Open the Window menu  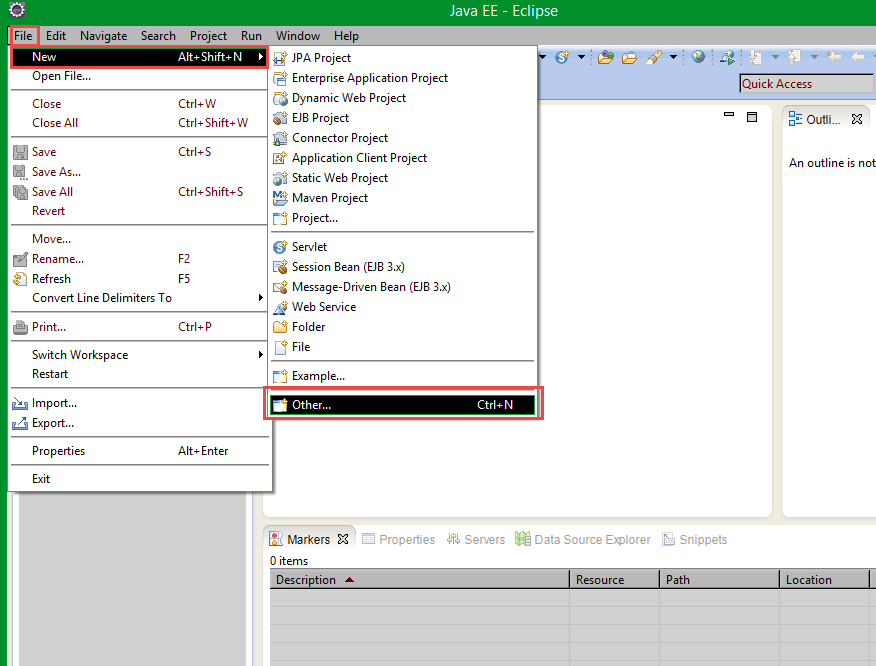click(297, 35)
